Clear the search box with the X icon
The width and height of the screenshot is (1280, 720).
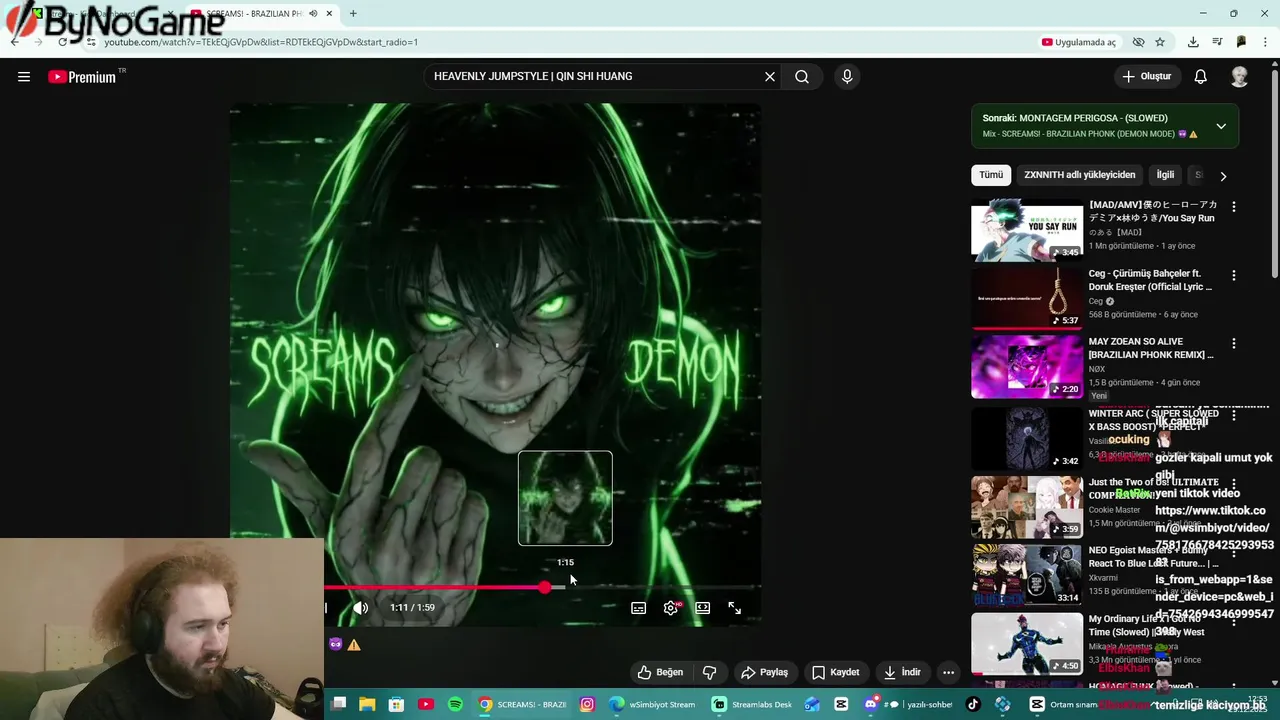pyautogui.click(x=770, y=76)
